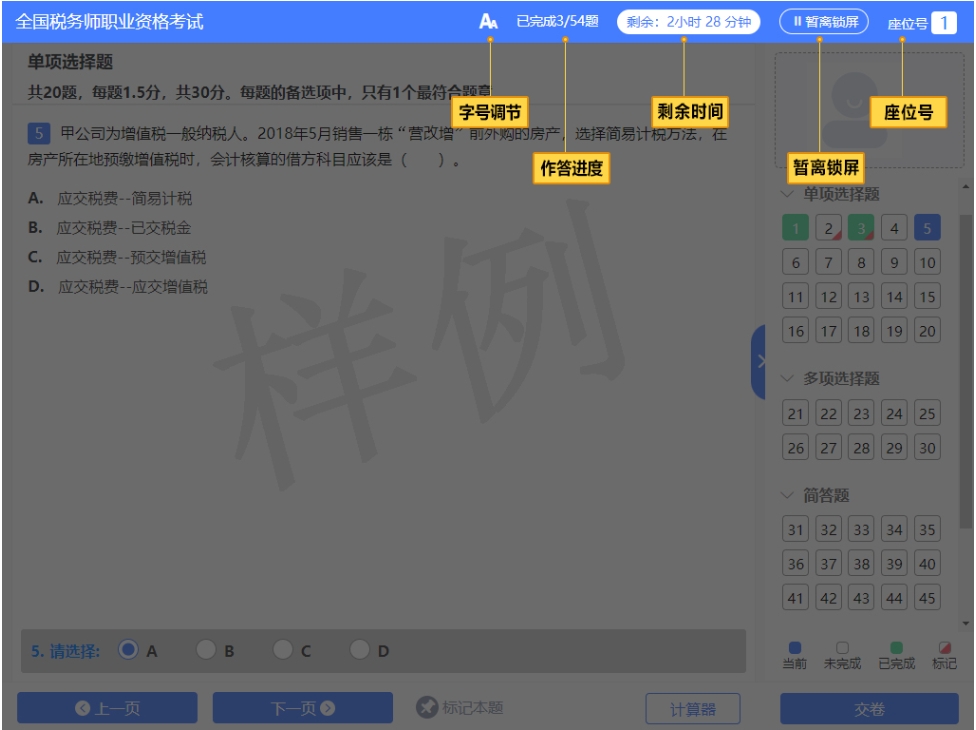Jump to completed question 1
The width and height of the screenshot is (976, 730).
[x=795, y=229]
